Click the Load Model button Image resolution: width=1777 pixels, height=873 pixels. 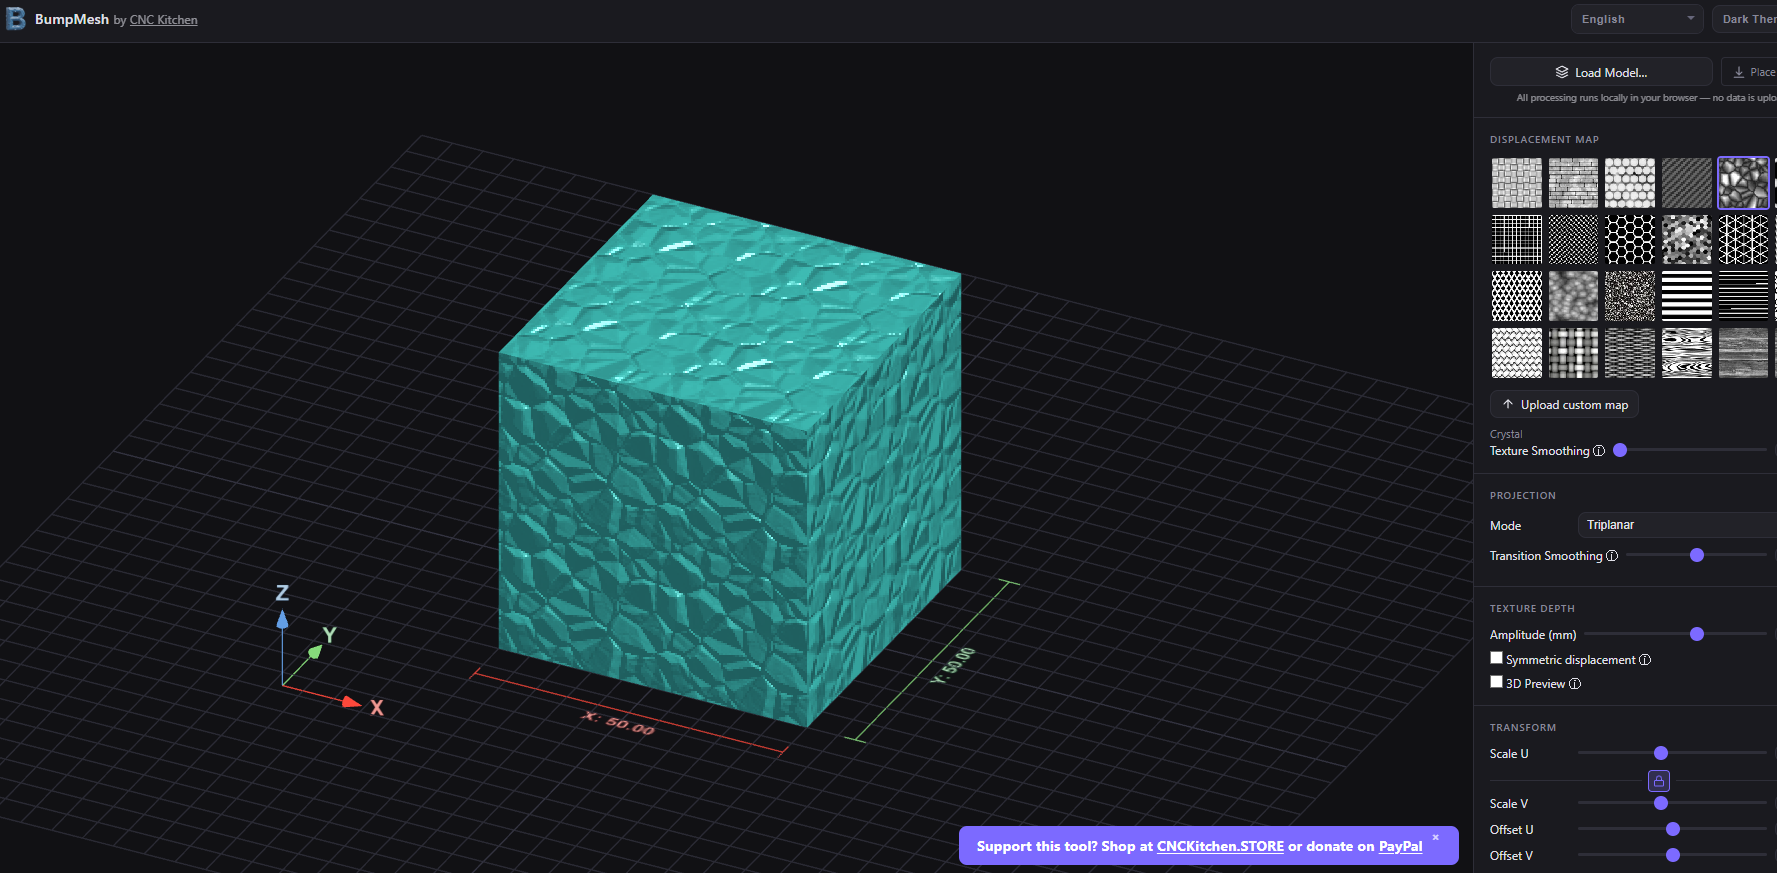click(1600, 72)
